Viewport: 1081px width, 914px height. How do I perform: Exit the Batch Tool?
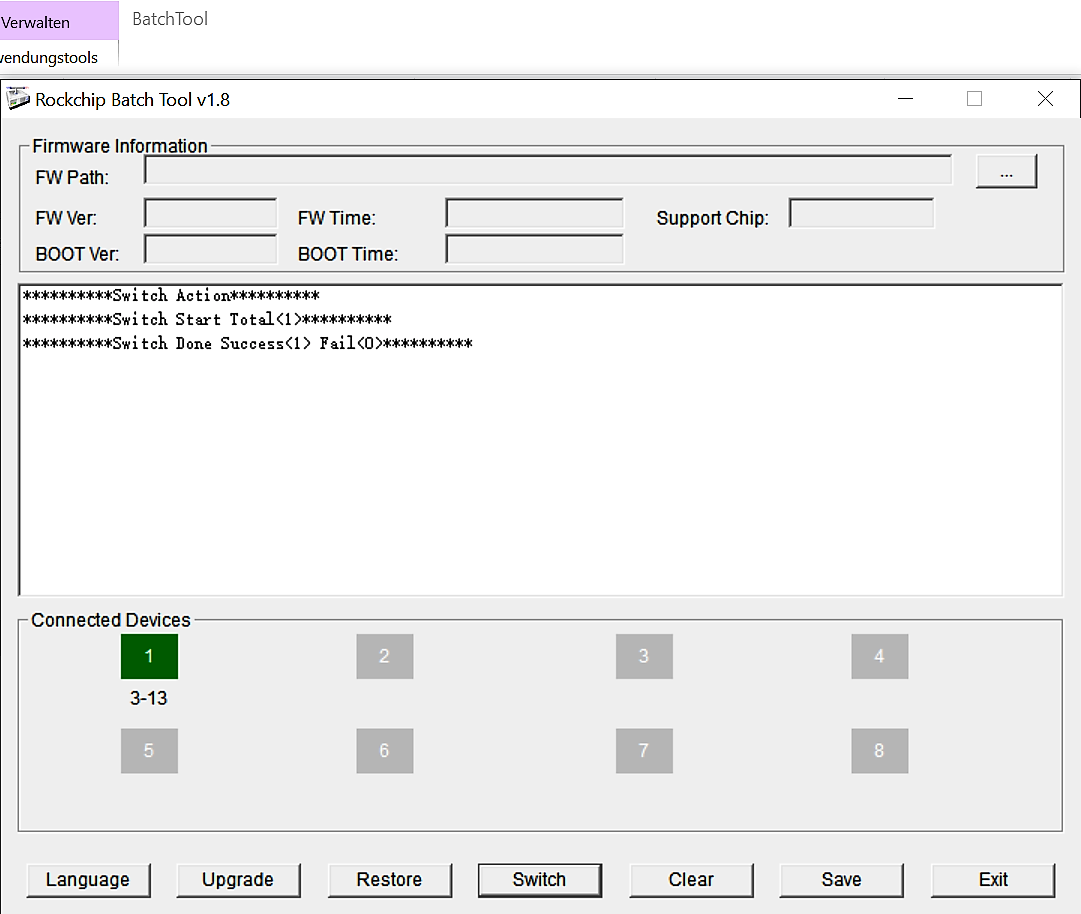(x=993, y=880)
